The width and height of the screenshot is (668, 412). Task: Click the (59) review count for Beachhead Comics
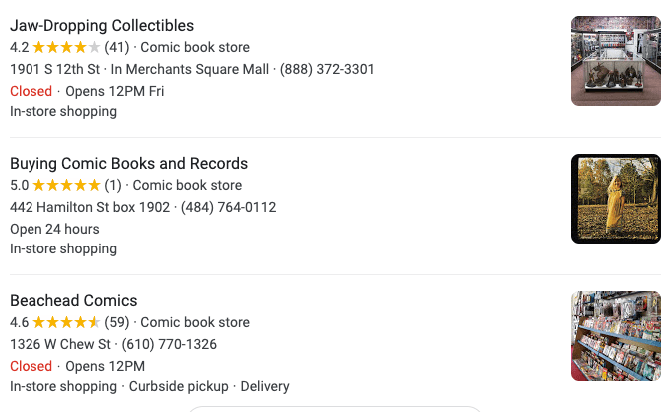coord(117,322)
